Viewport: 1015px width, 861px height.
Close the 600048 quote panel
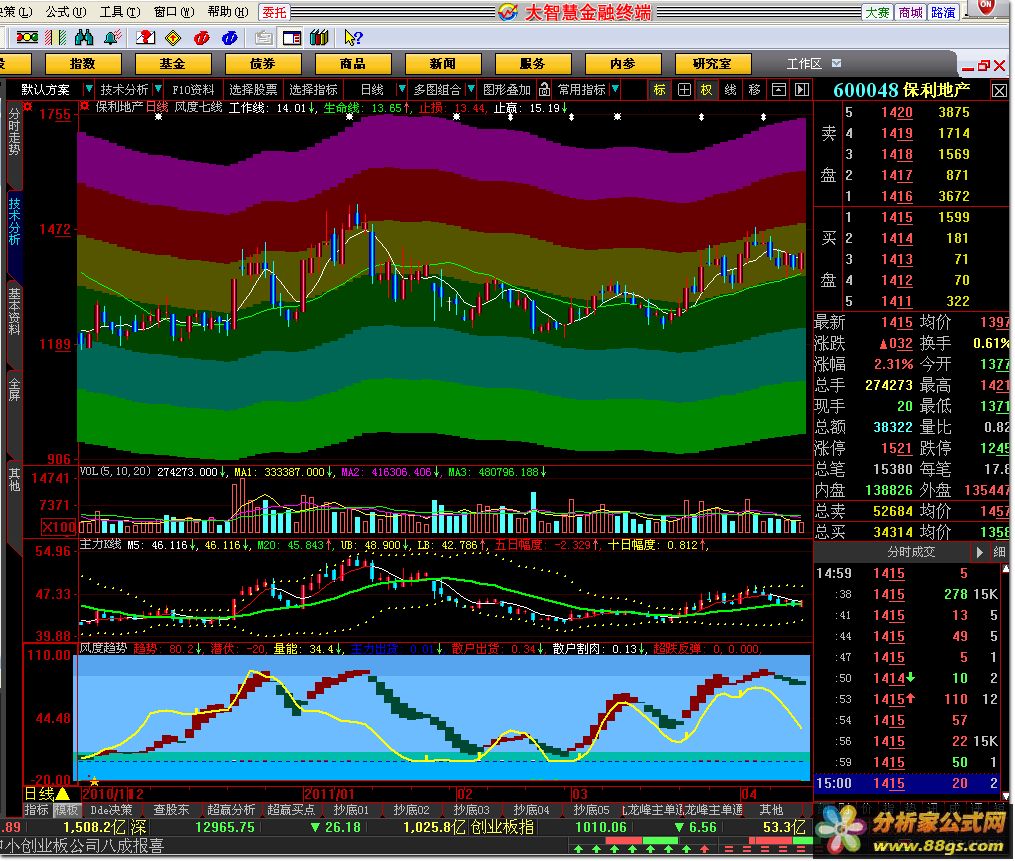999,91
